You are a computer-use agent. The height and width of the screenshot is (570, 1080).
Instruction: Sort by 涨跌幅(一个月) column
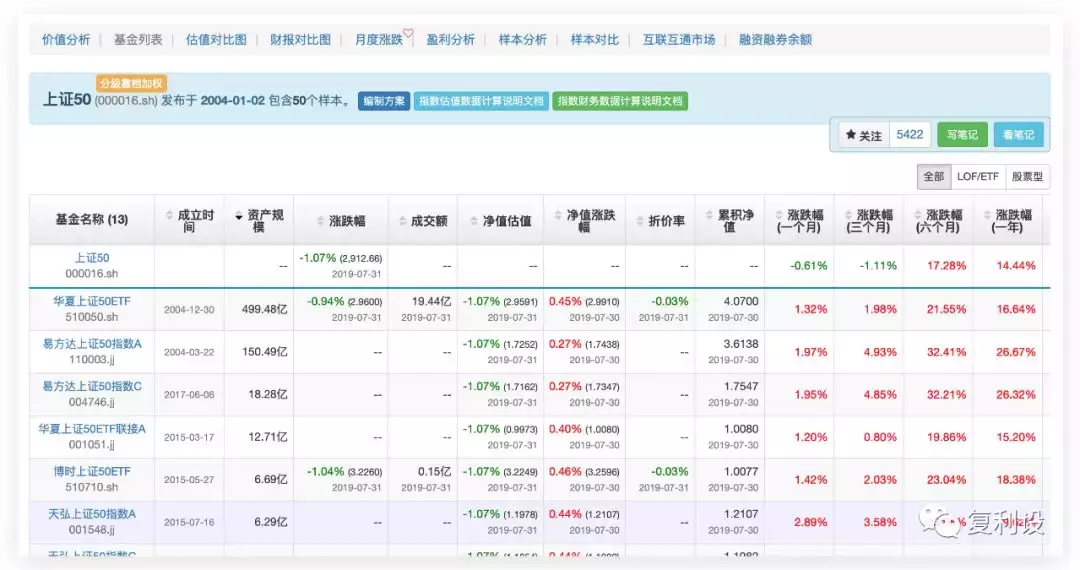(x=800, y=220)
